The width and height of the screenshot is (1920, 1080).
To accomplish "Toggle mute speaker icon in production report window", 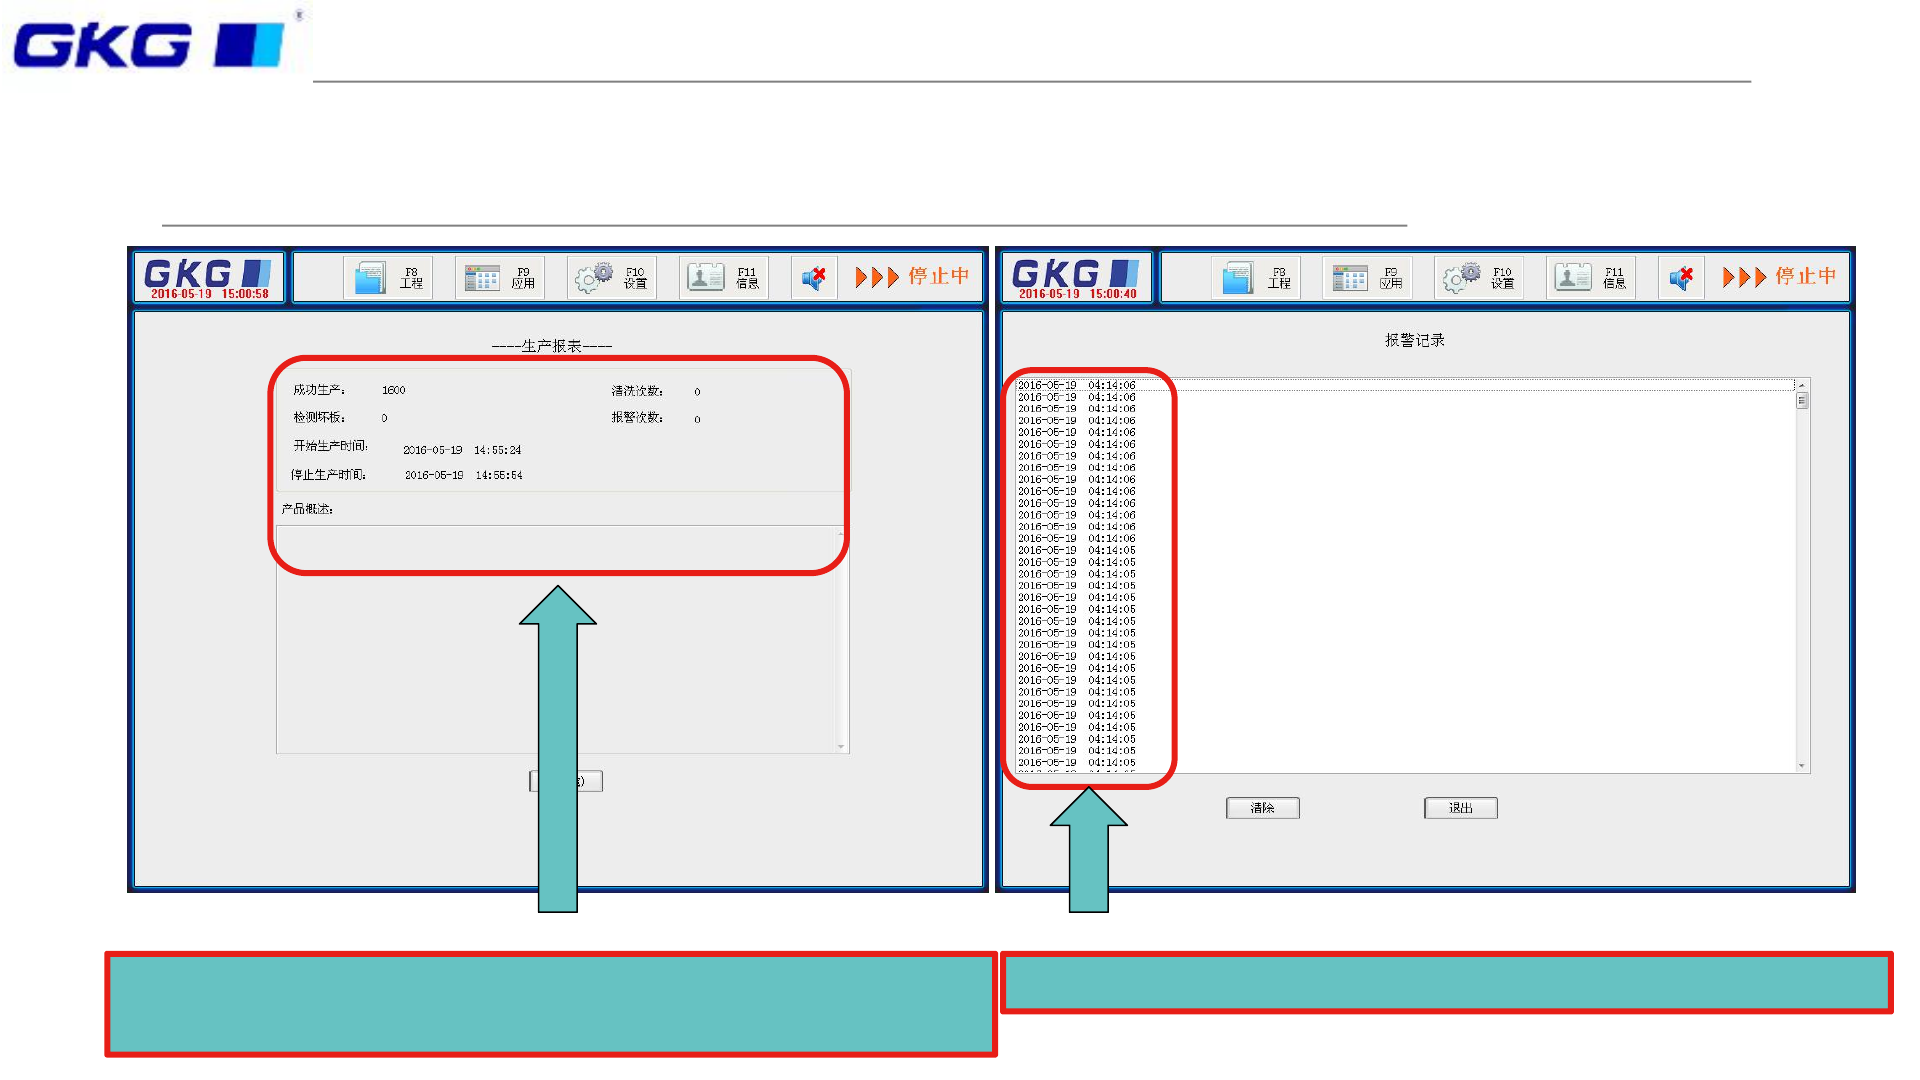I will (814, 277).
